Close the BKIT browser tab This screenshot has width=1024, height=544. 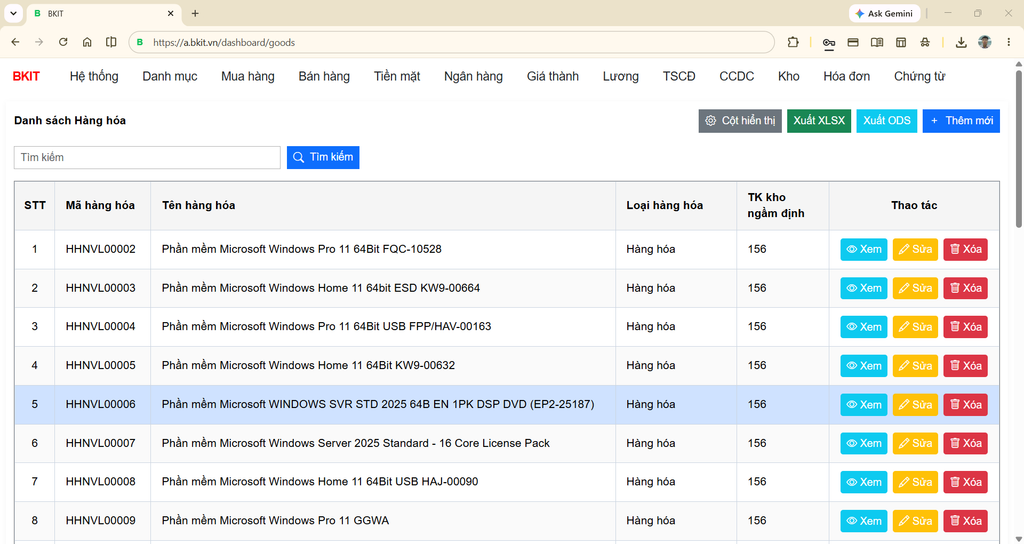[170, 13]
